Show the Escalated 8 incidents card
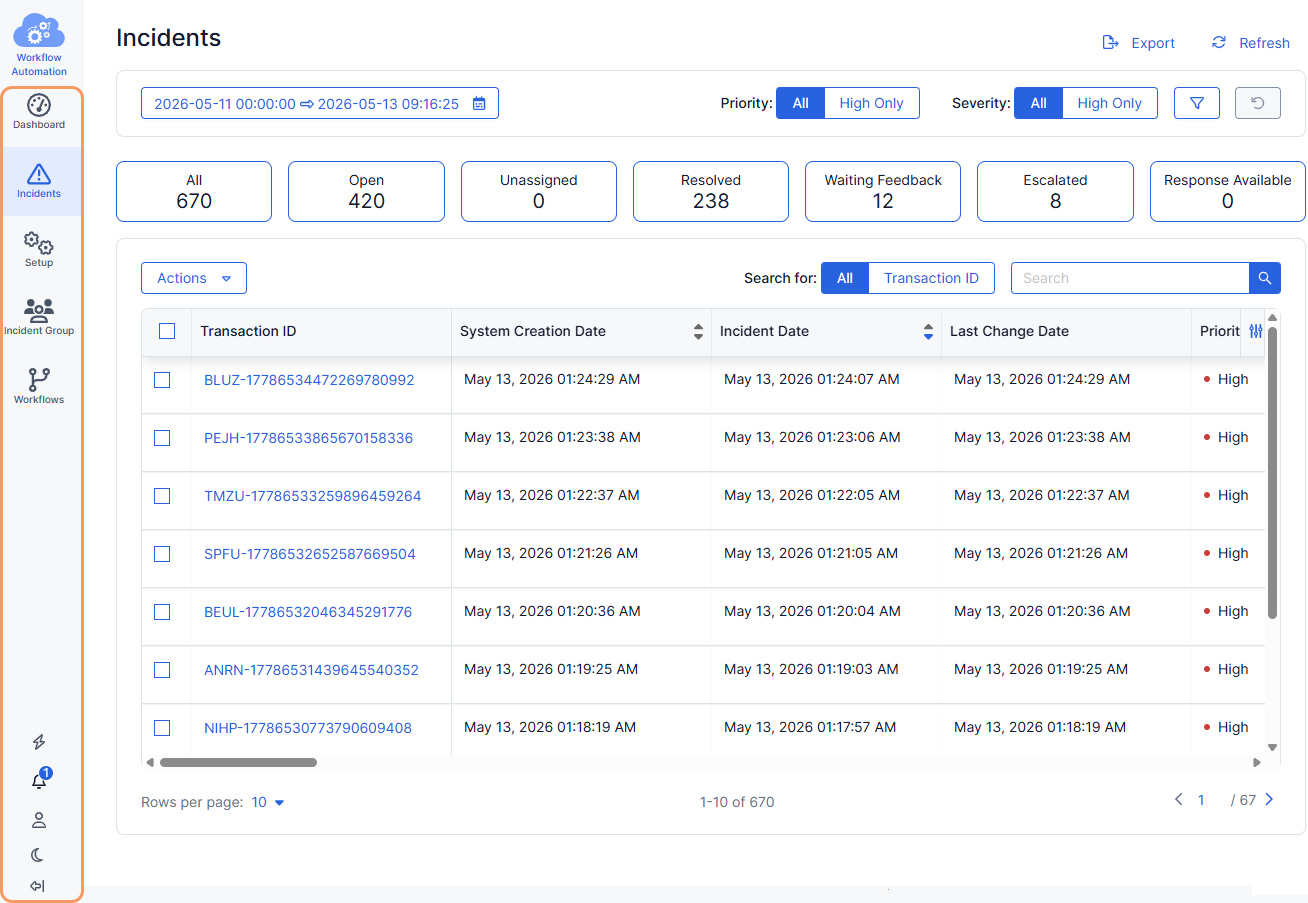 point(1055,191)
